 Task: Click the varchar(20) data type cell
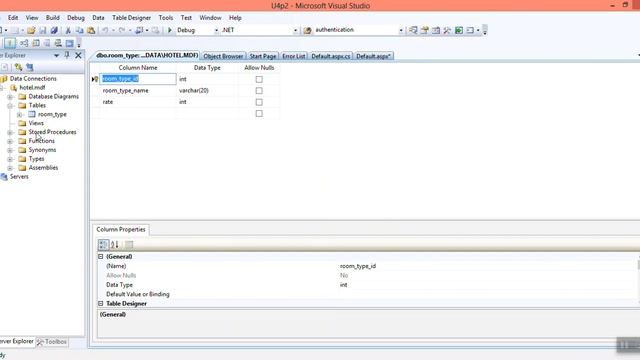point(207,91)
